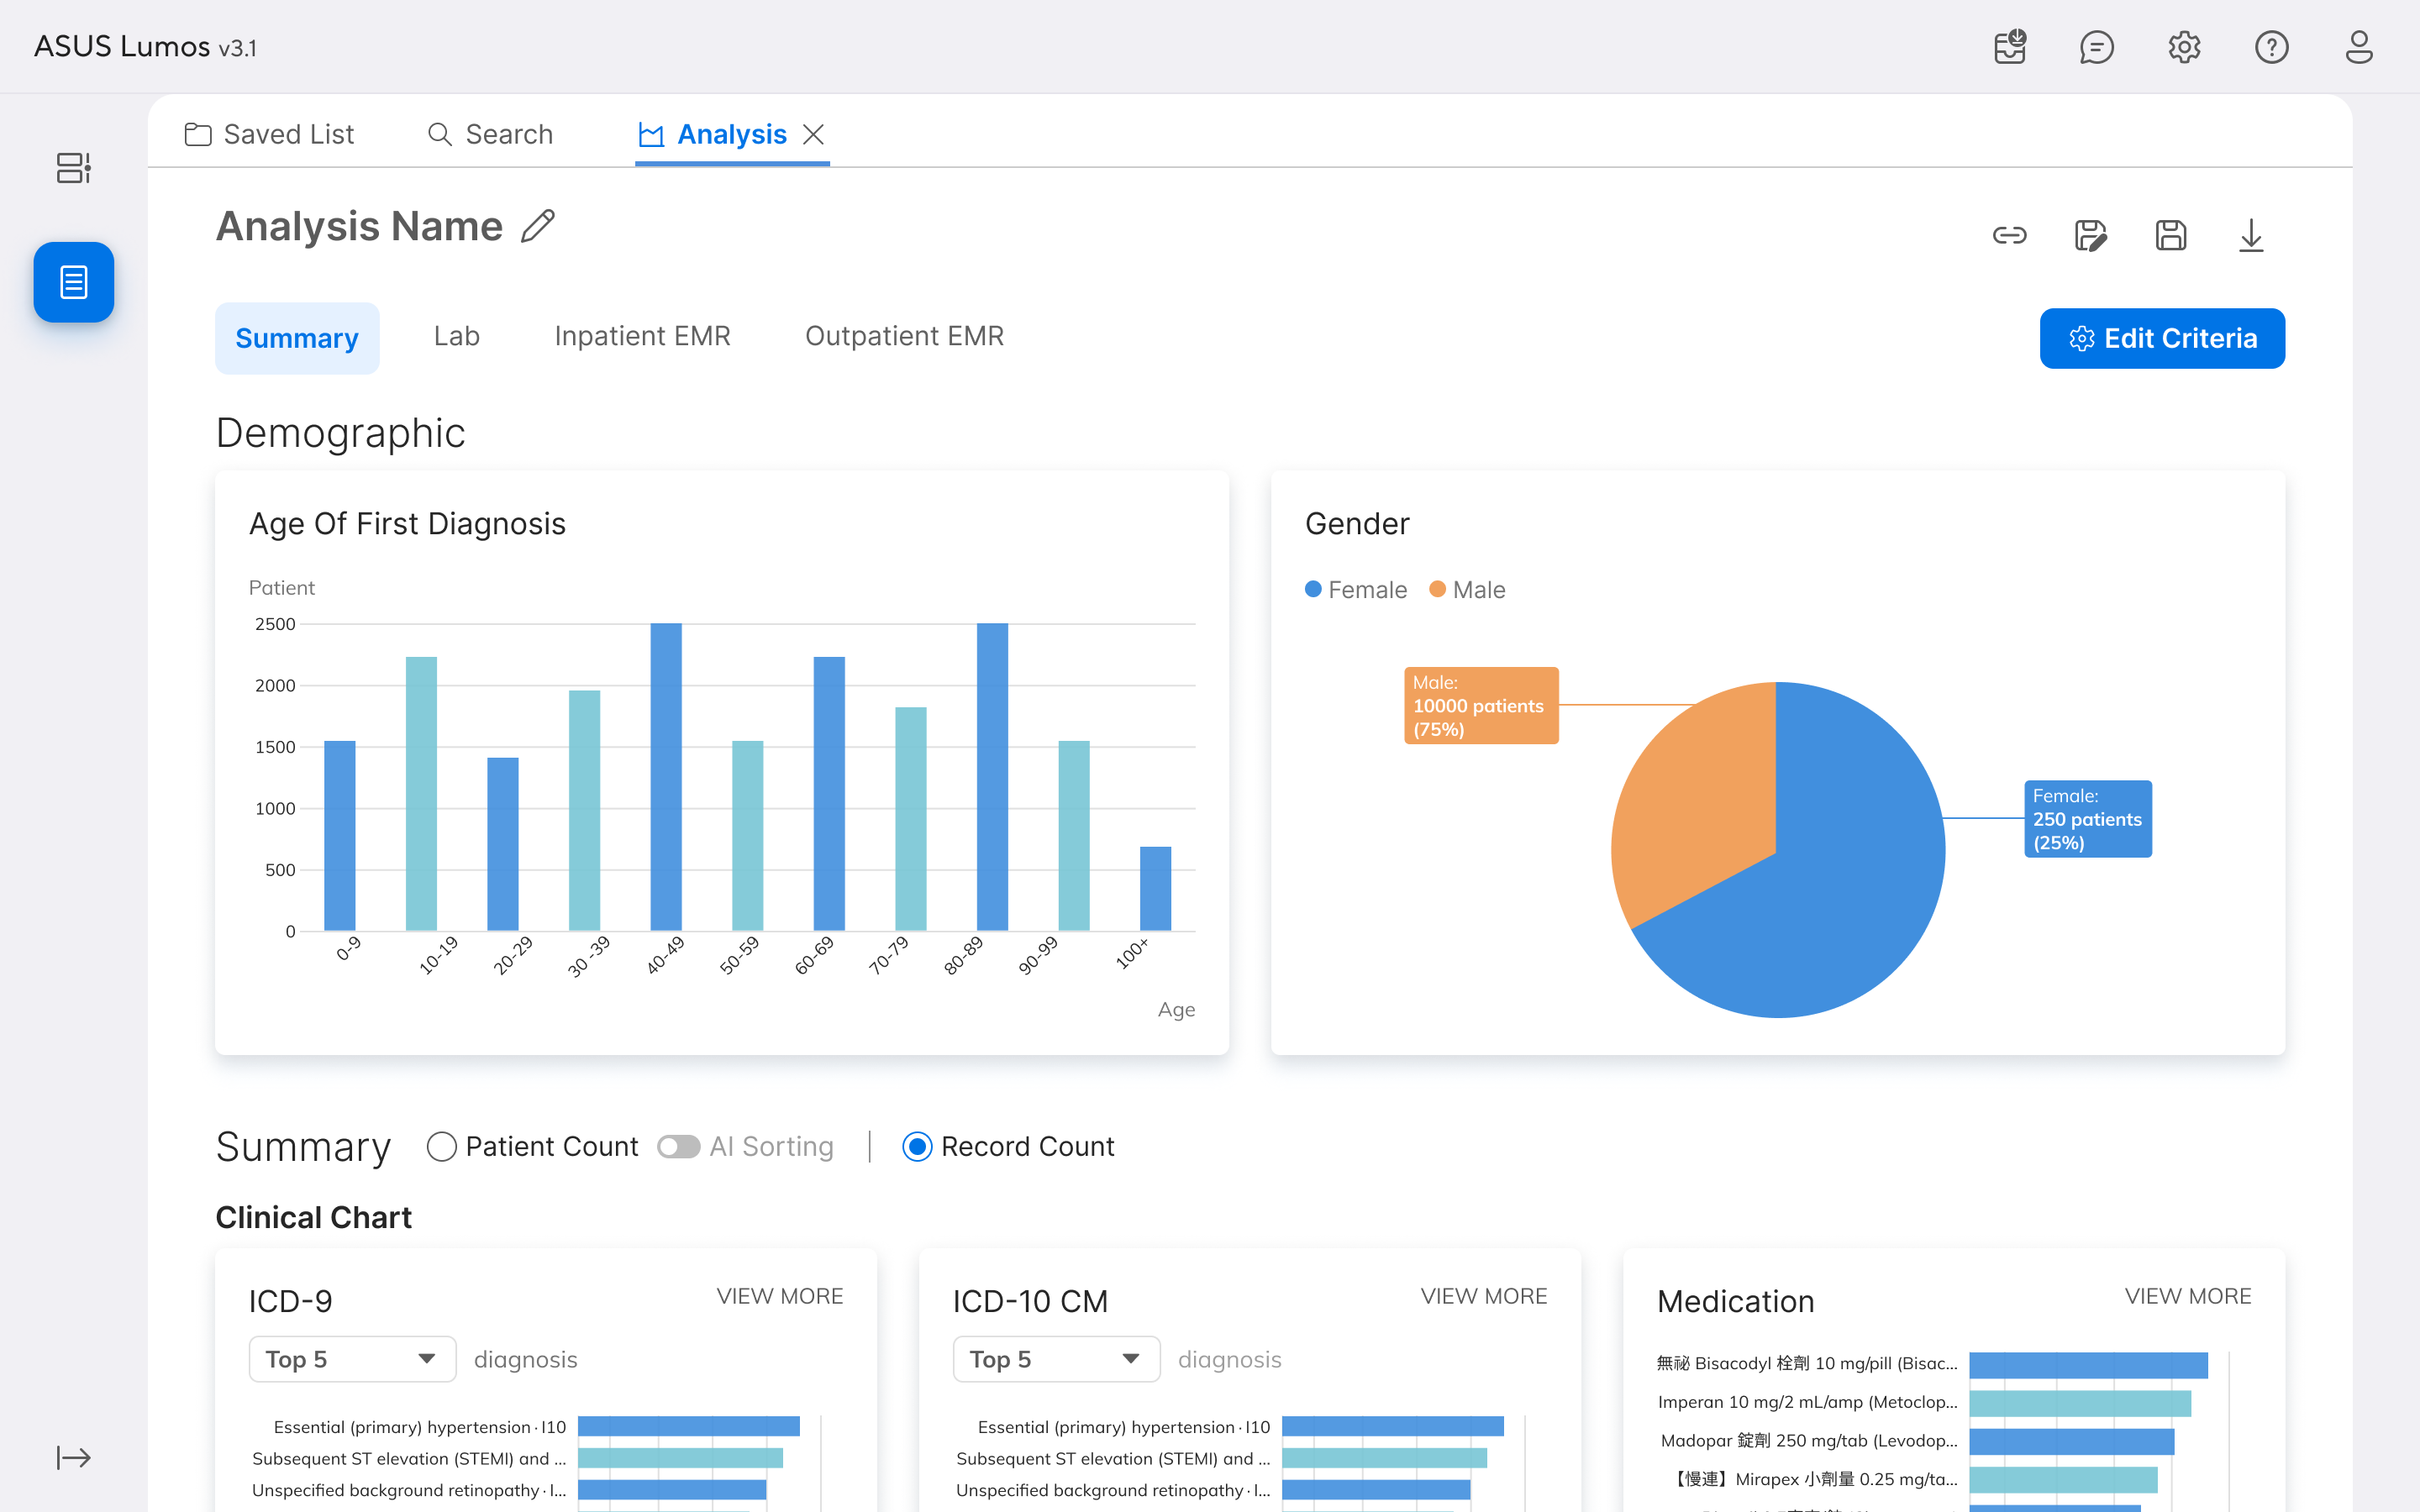This screenshot has height=1512, width=2420.
Task: Click the download arrow icon
Action: (2250, 236)
